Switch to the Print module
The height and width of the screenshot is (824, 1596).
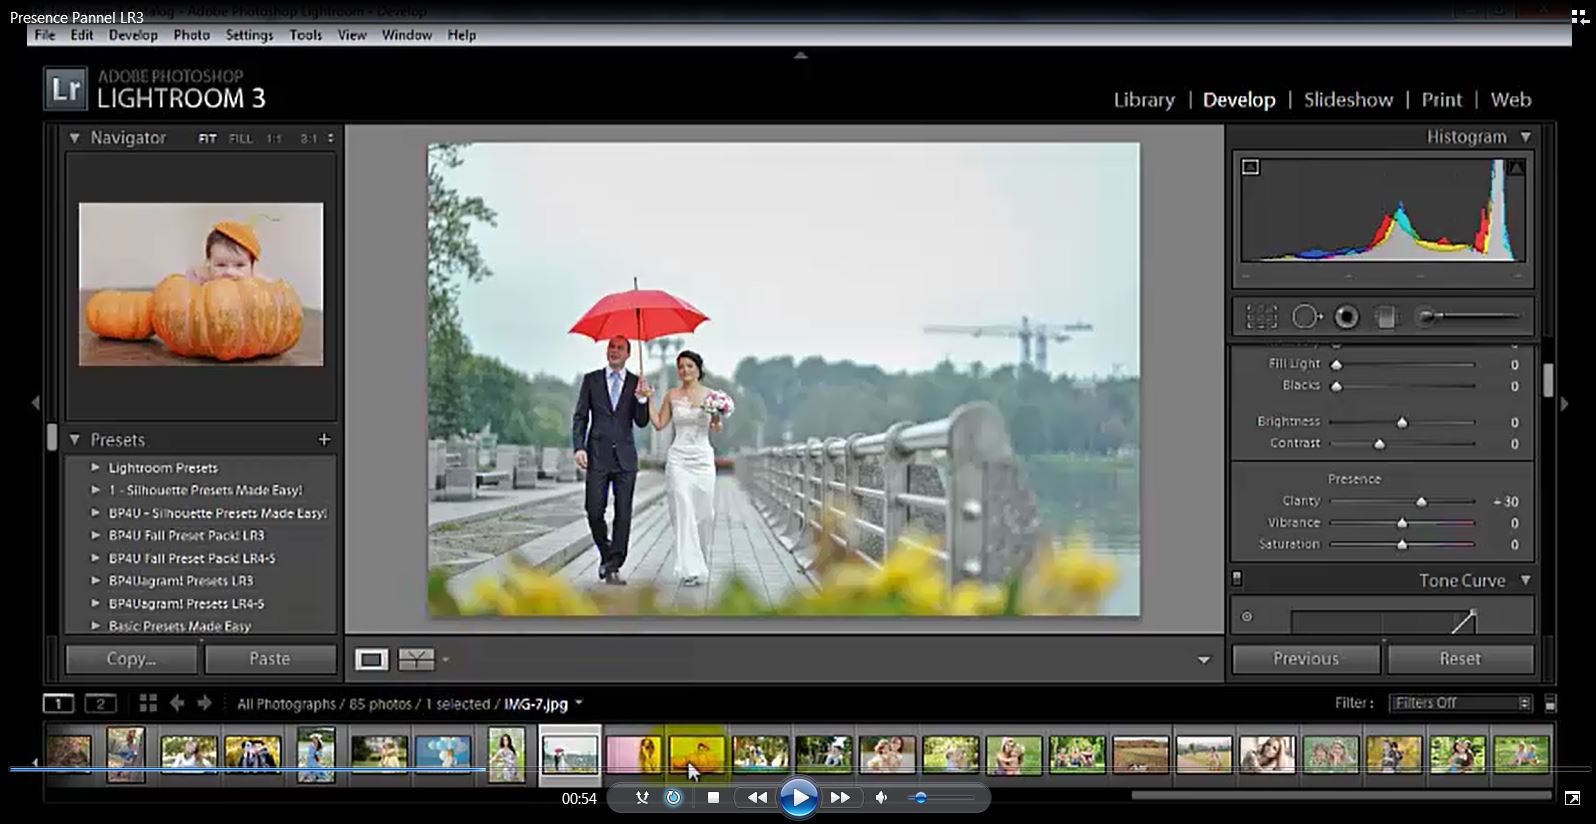pos(1441,100)
